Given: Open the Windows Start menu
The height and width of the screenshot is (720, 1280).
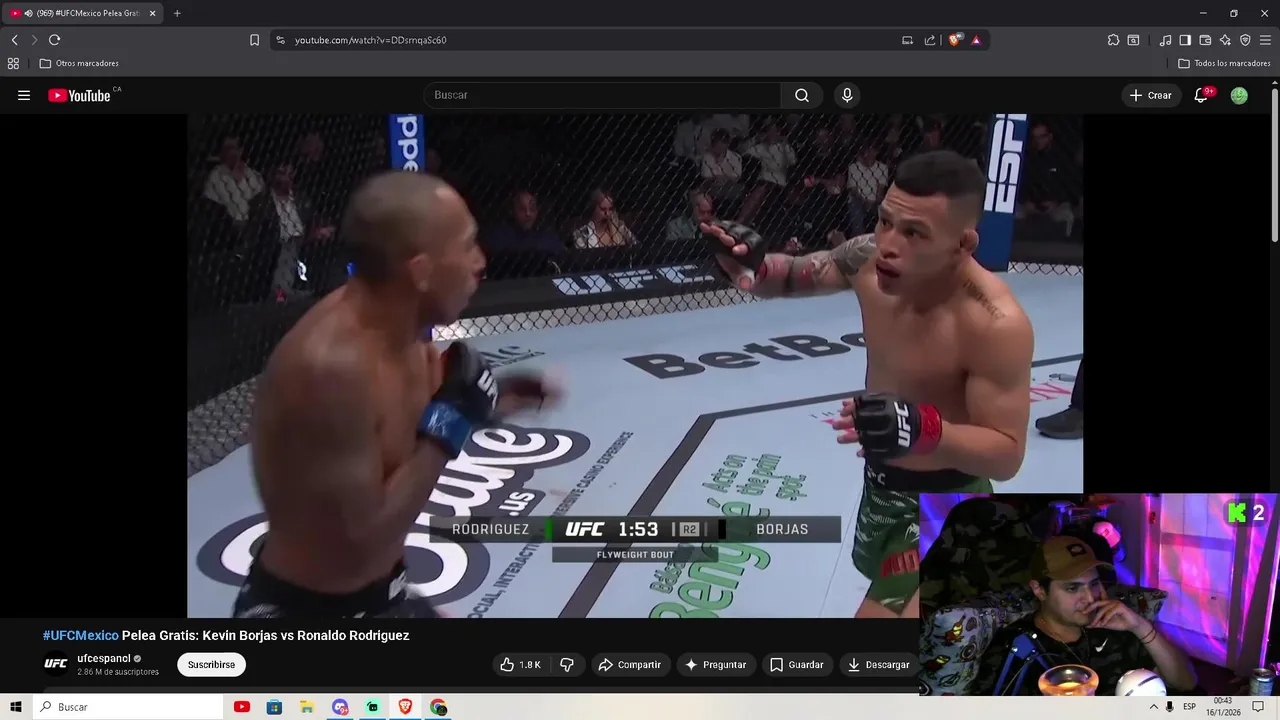Looking at the screenshot, I should pos(15,707).
